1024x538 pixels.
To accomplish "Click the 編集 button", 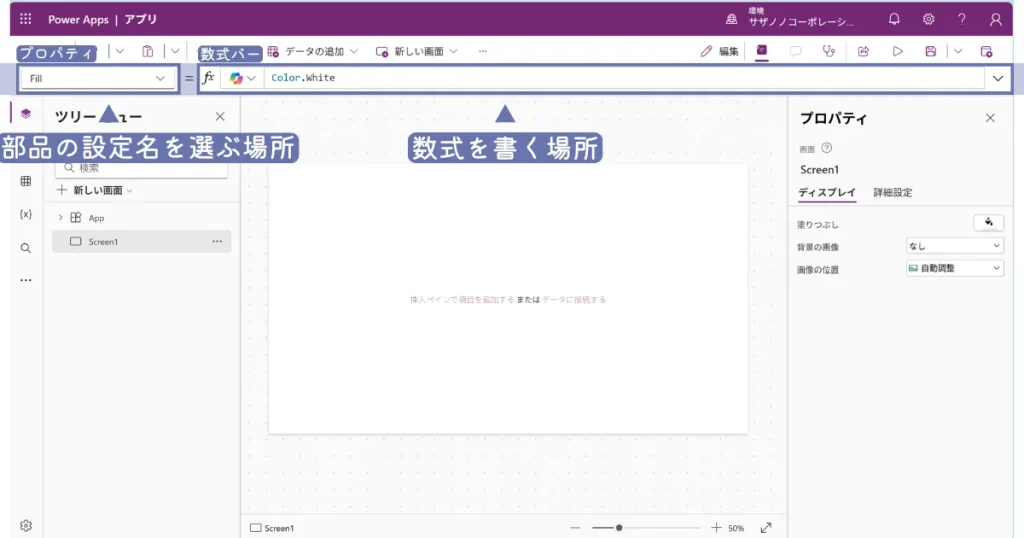I will tap(720, 51).
